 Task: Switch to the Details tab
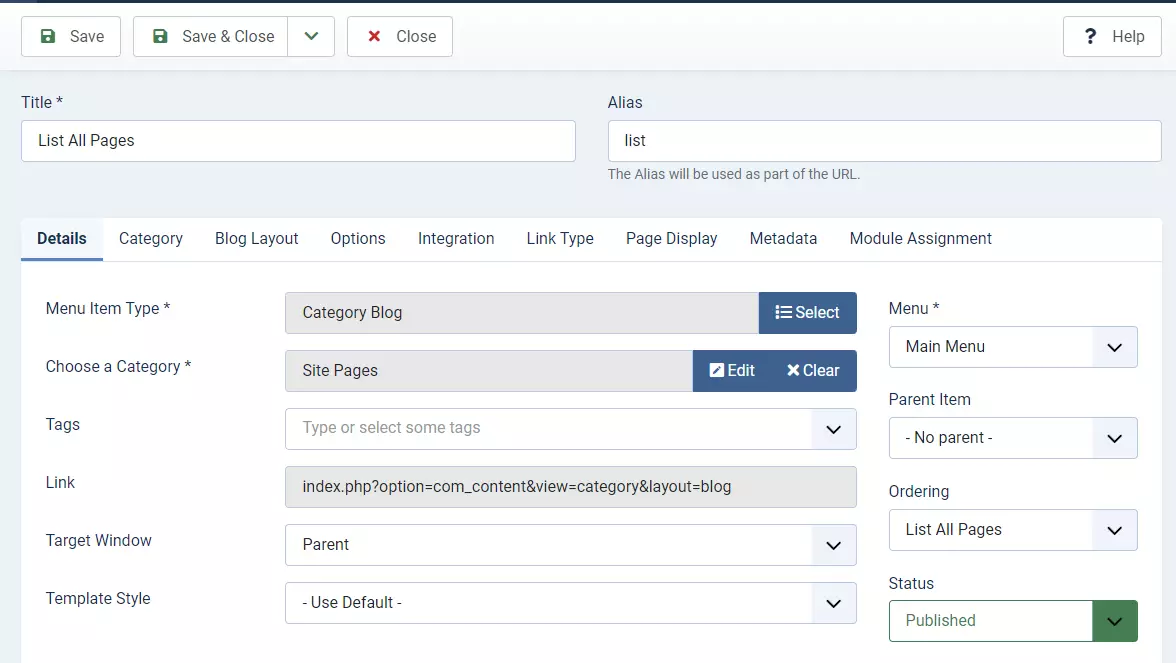click(x=62, y=238)
